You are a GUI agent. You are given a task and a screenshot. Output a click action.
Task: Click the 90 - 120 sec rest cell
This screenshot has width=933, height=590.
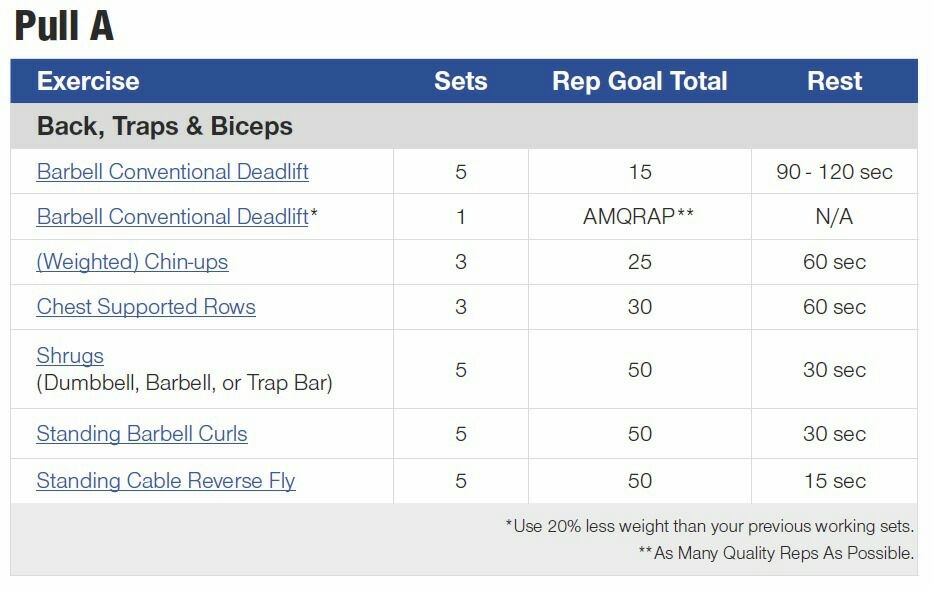tap(834, 172)
